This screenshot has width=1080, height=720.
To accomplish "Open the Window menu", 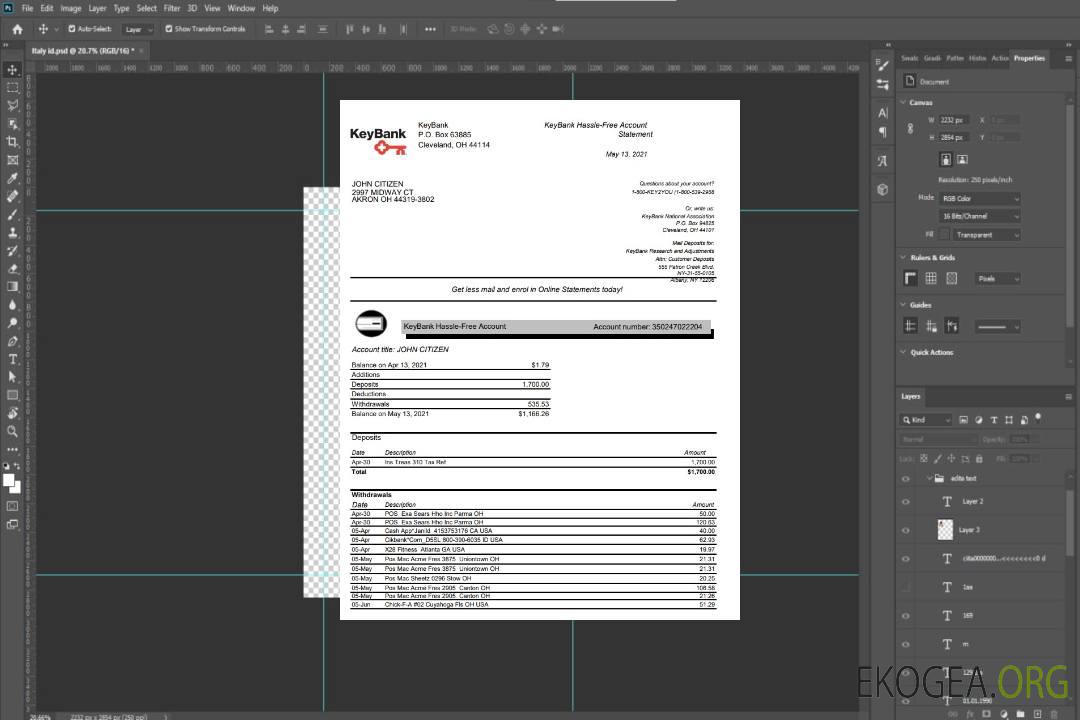I will [241, 8].
